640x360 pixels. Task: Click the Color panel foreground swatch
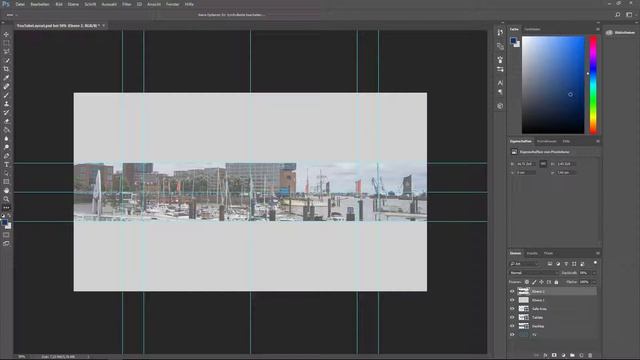(x=513, y=40)
